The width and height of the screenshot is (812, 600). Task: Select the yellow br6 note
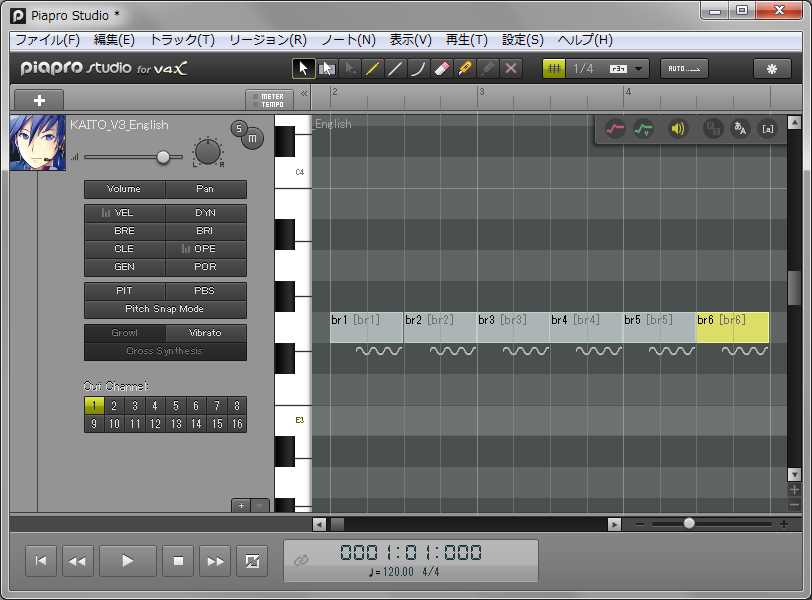[732, 327]
